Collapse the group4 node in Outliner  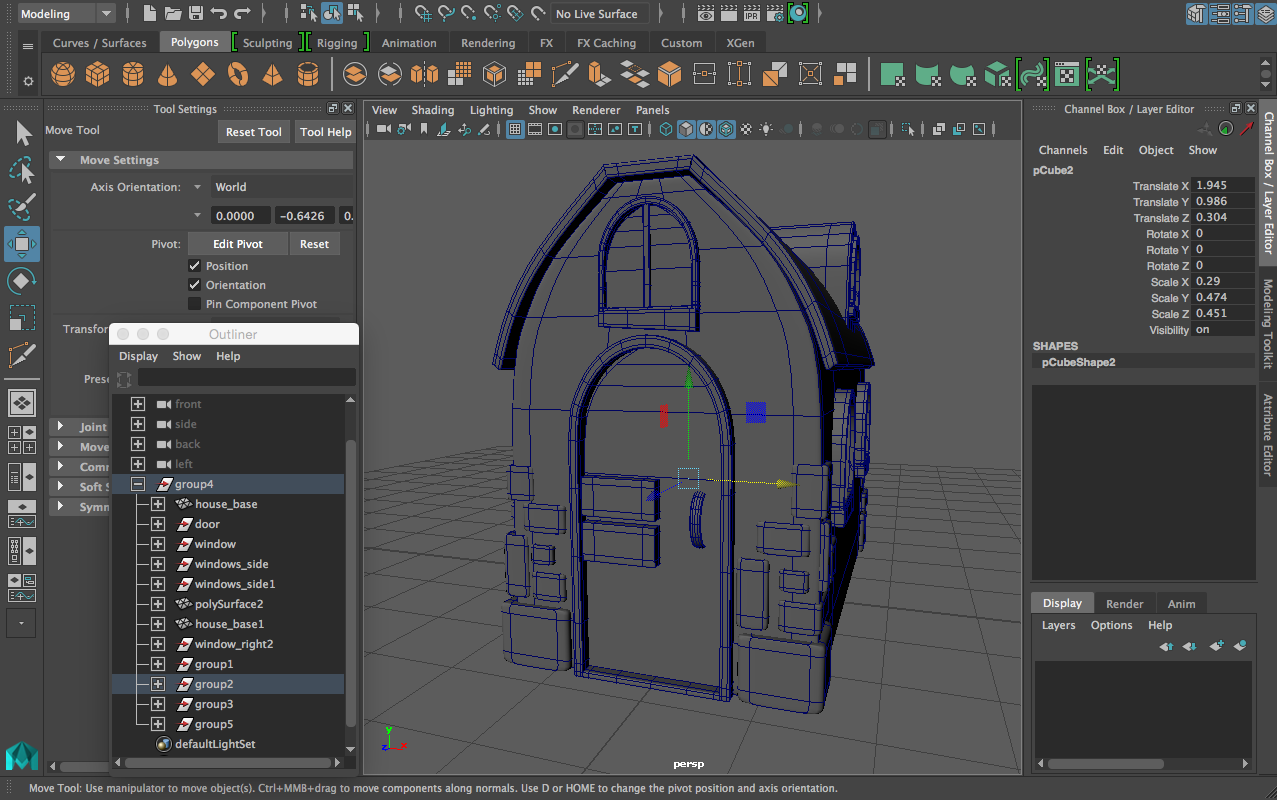[x=138, y=484]
